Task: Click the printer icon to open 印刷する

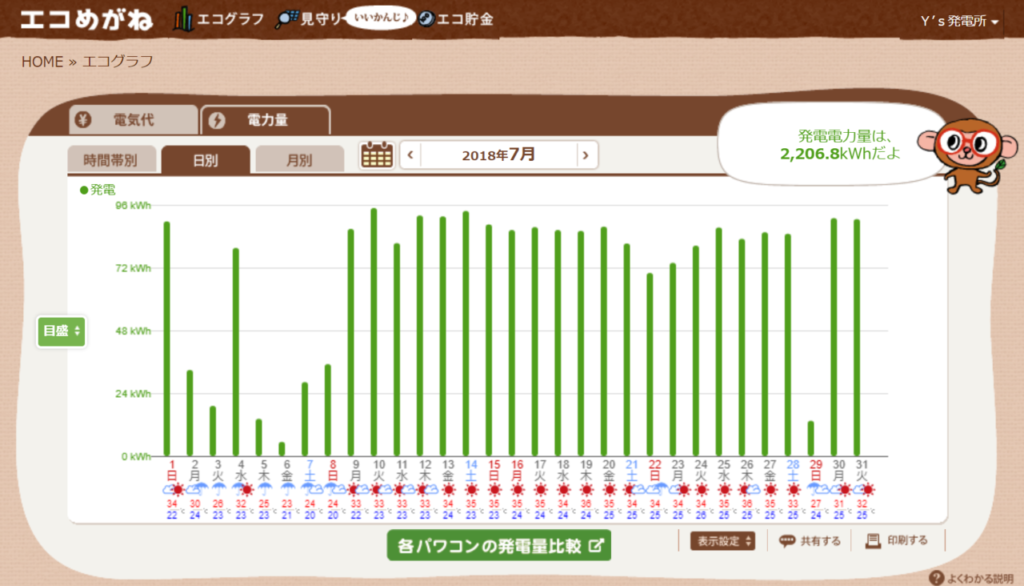Action: click(x=871, y=540)
